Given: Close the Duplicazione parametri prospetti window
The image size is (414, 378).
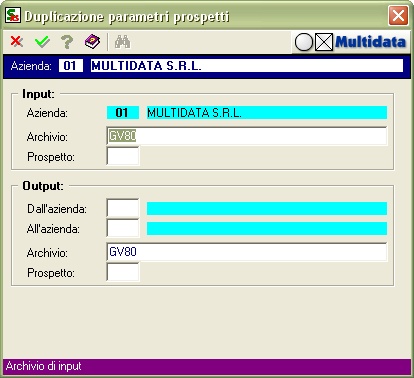Looking at the screenshot, I should [x=398, y=15].
